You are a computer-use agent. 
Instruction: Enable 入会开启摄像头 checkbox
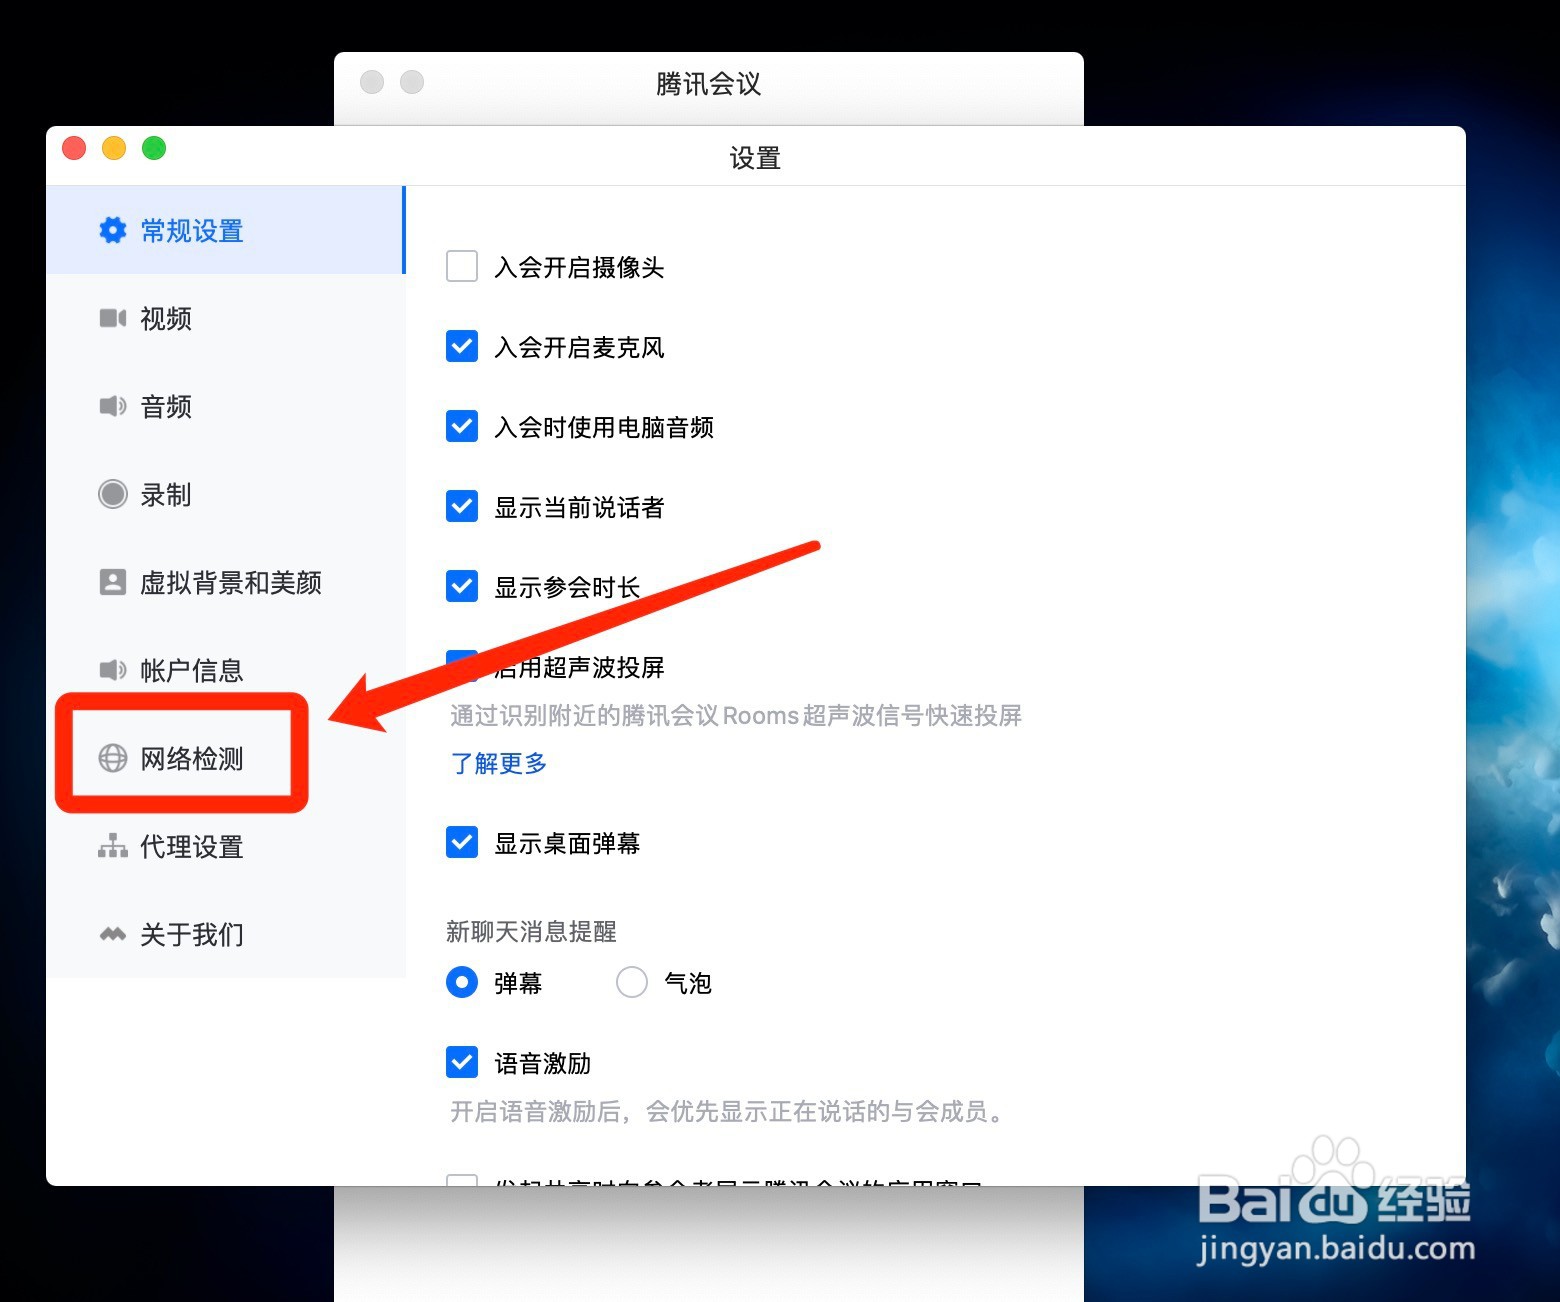(x=462, y=267)
